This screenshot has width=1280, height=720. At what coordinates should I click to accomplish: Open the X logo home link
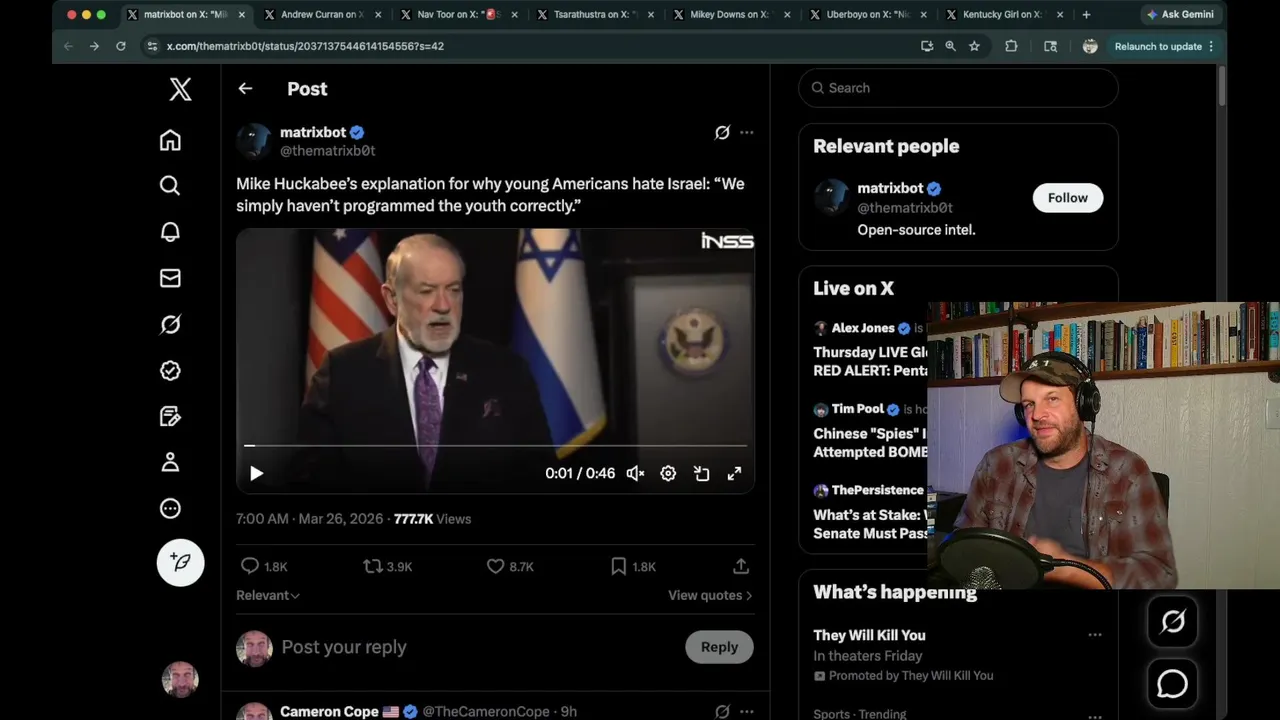pyautogui.click(x=180, y=89)
